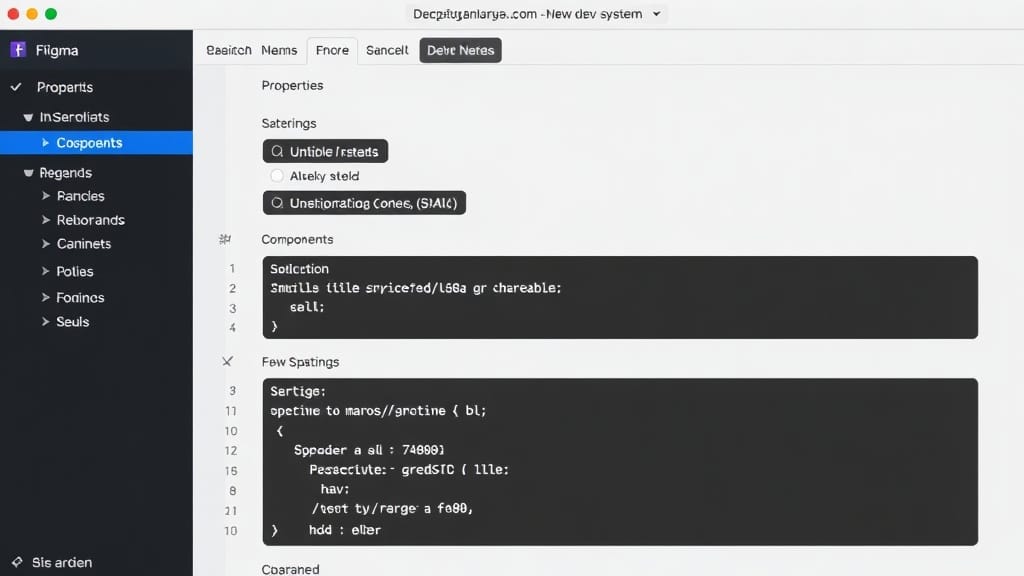
Task: Click the X icon beside Few Spstings
Action: pos(227,361)
